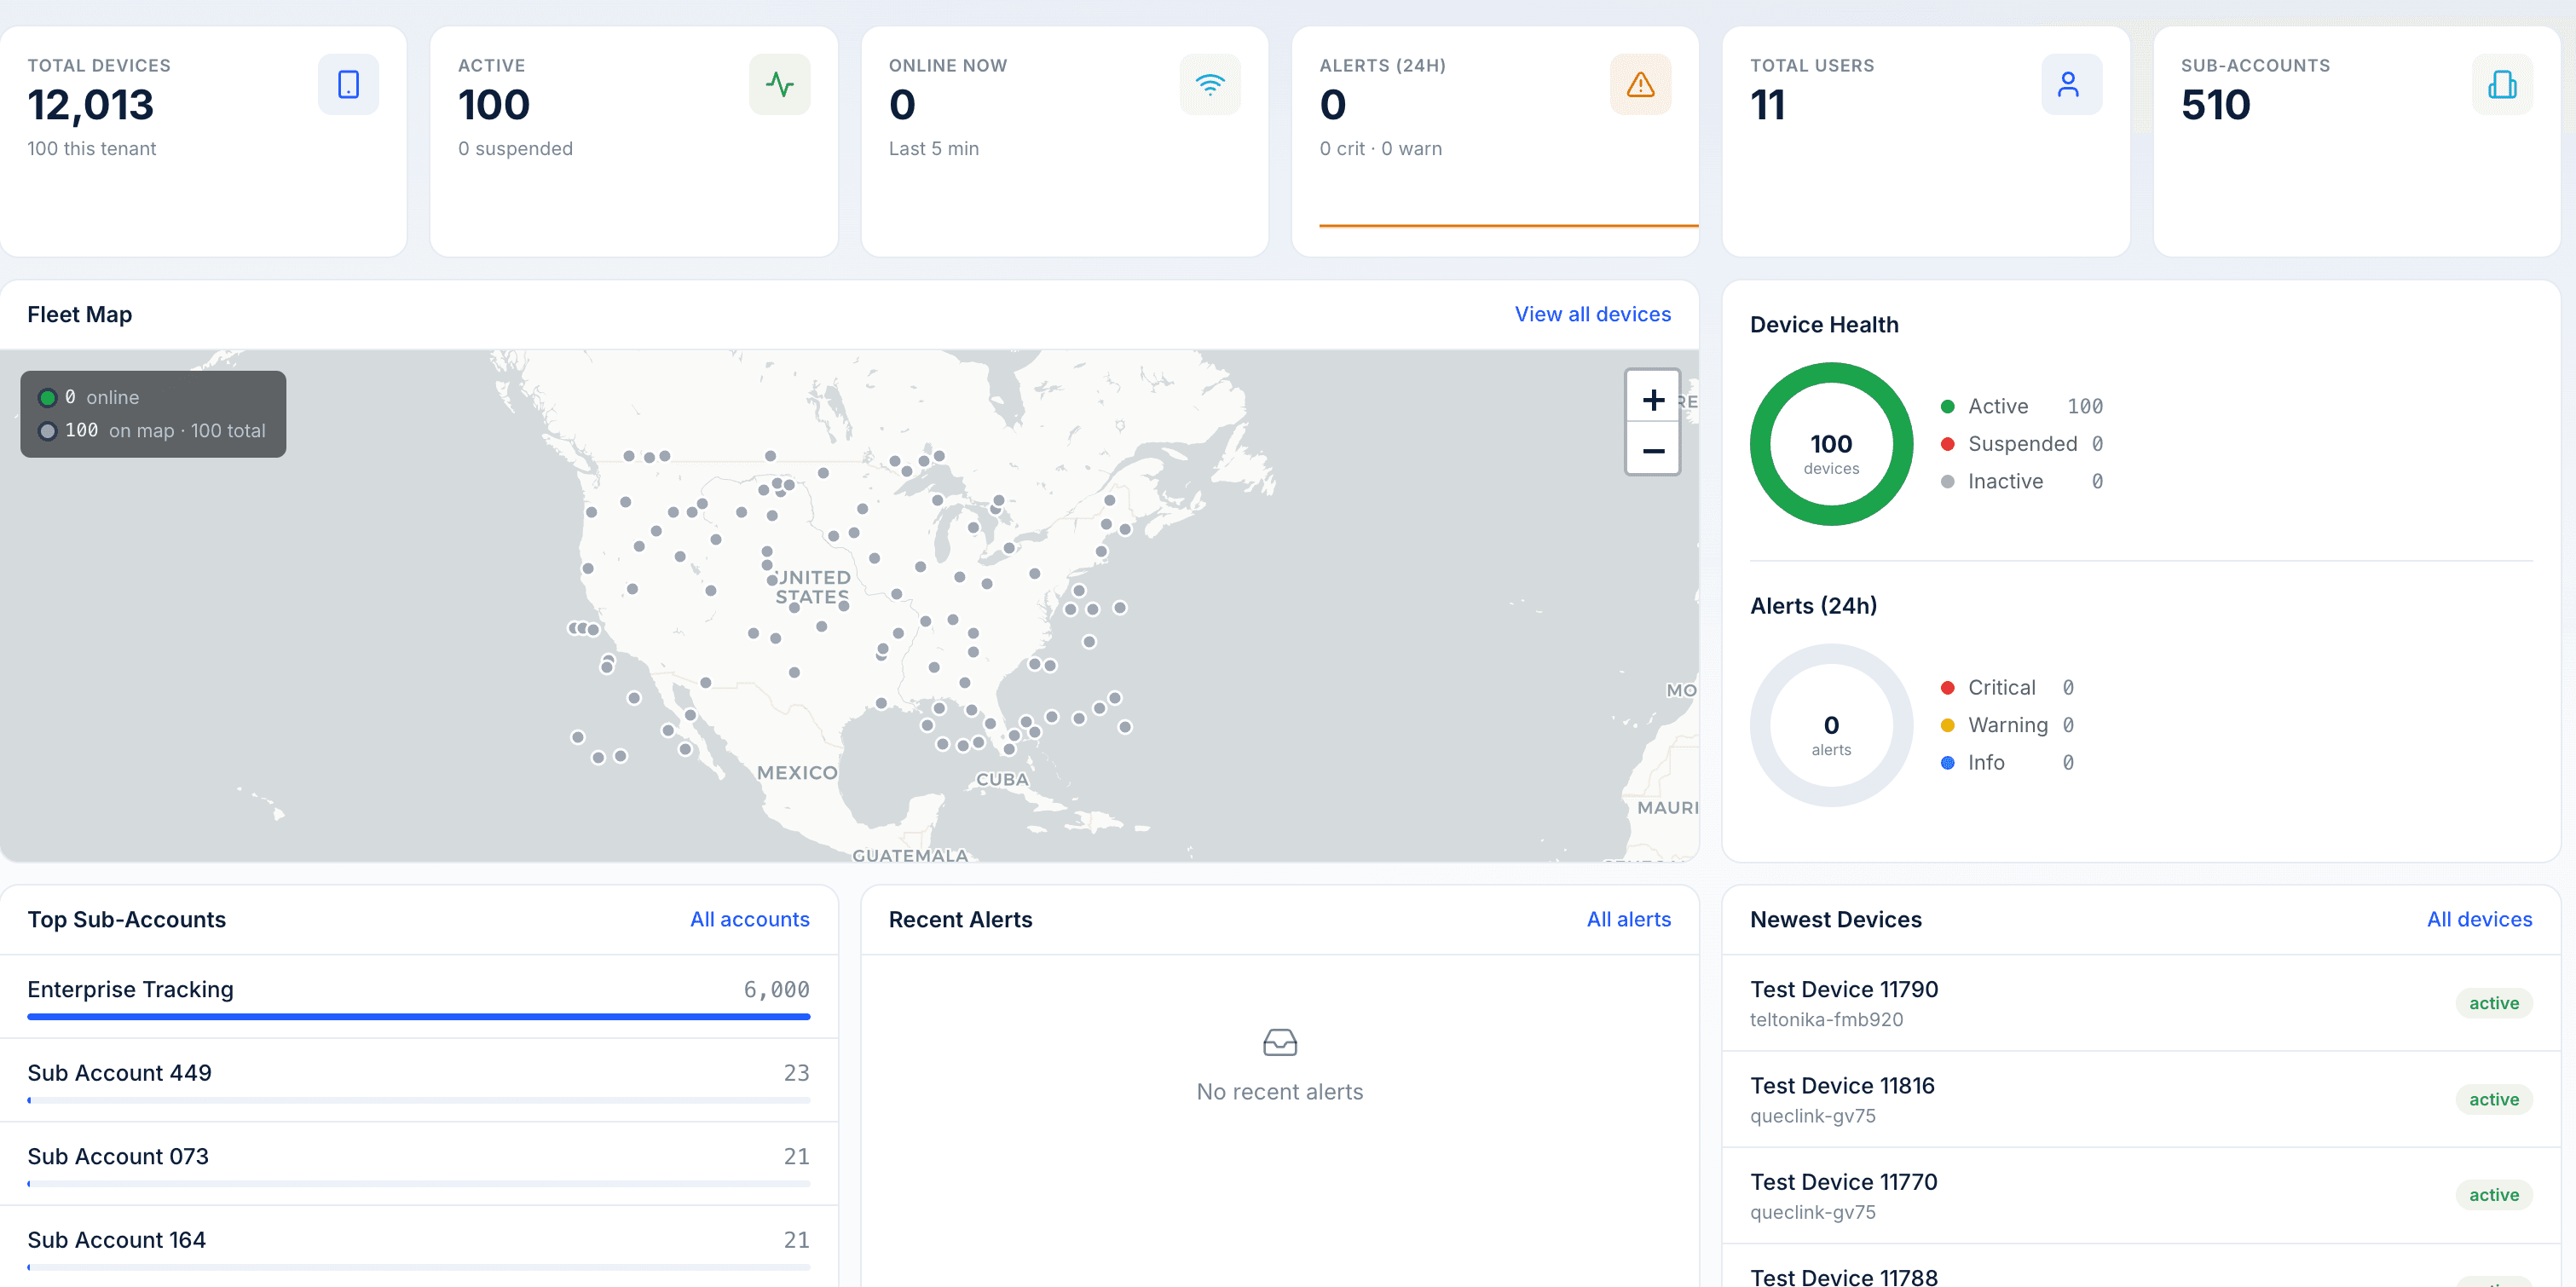Click gray Inactive legend dot
The image size is (2576, 1287).
tap(1947, 482)
